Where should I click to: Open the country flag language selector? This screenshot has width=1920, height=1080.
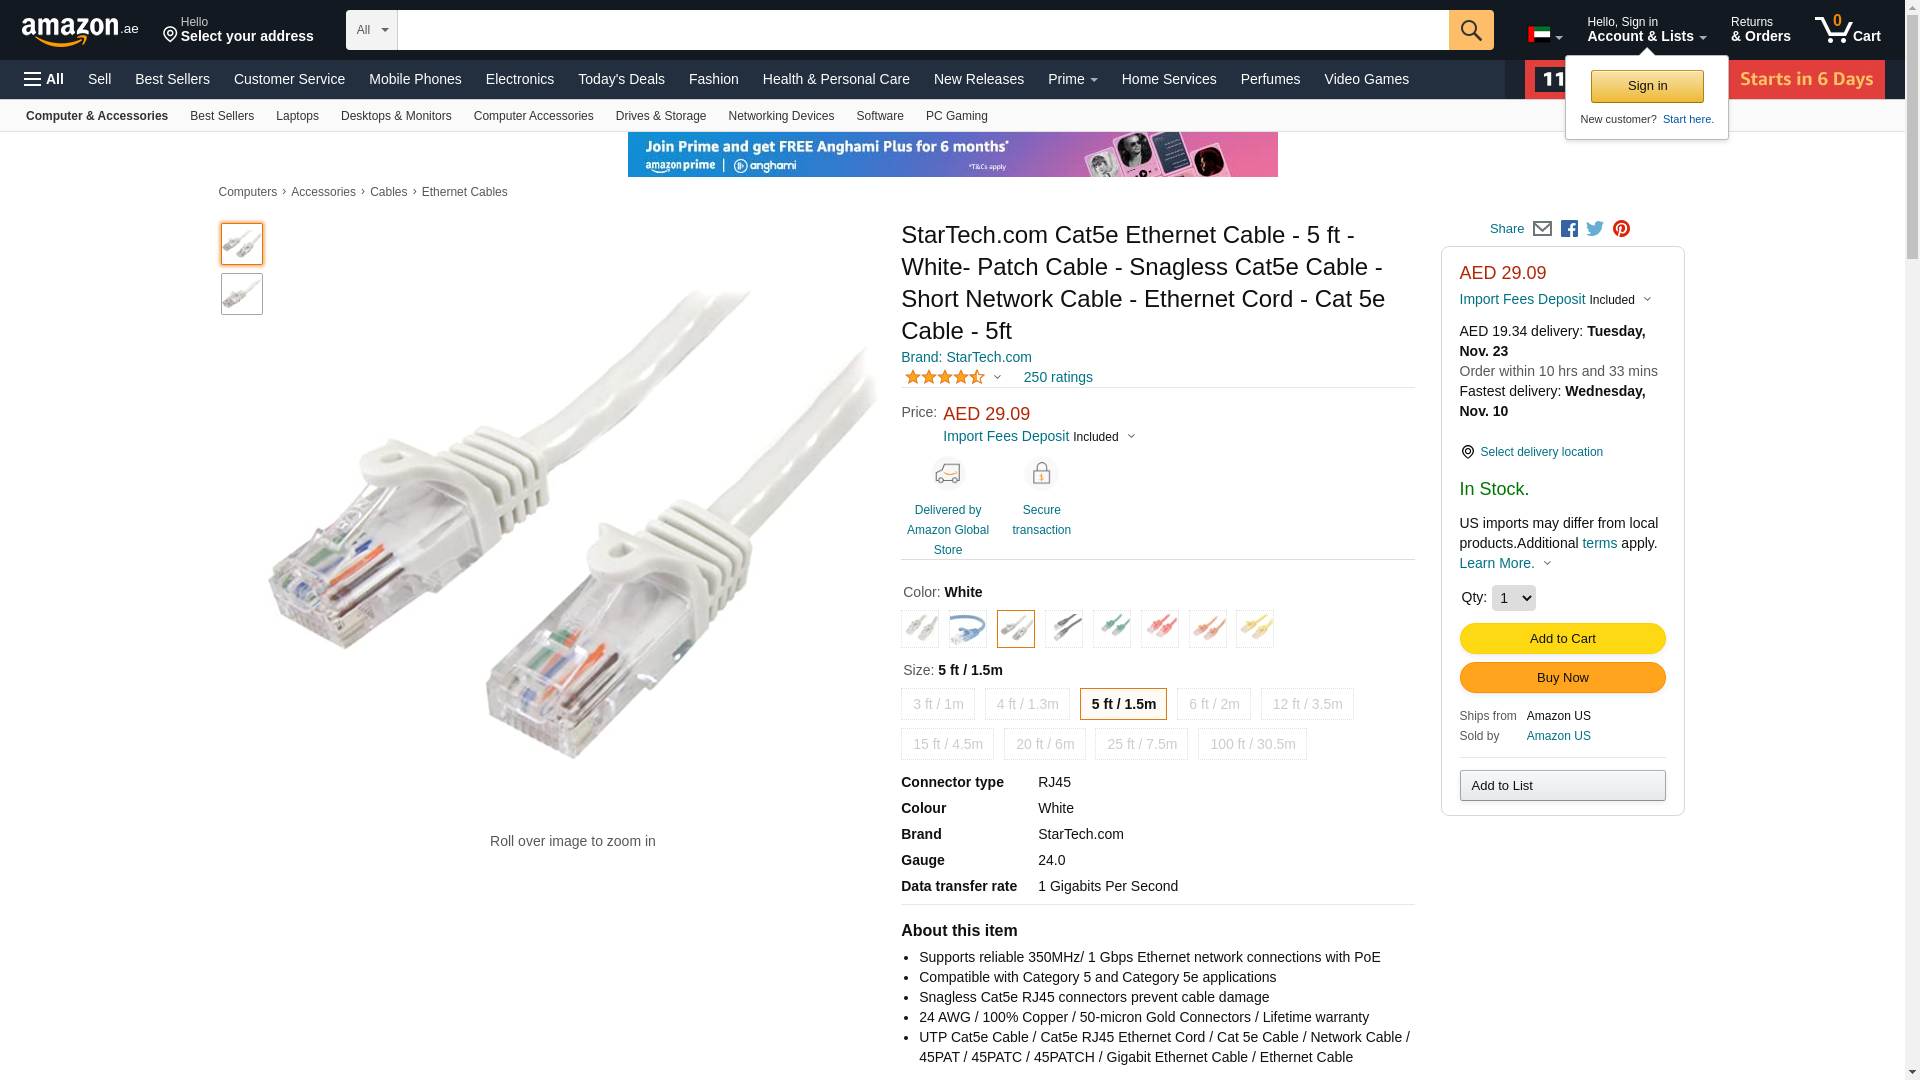pyautogui.click(x=1544, y=35)
